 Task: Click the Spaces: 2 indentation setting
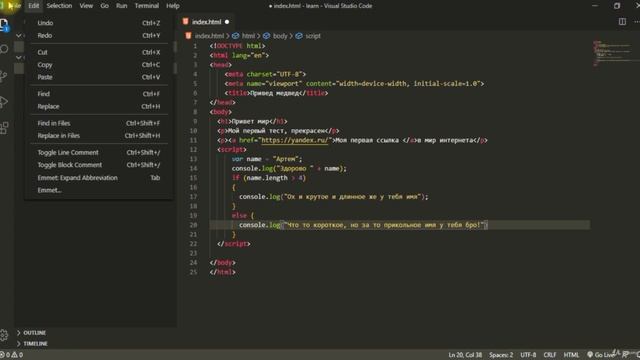point(501,355)
